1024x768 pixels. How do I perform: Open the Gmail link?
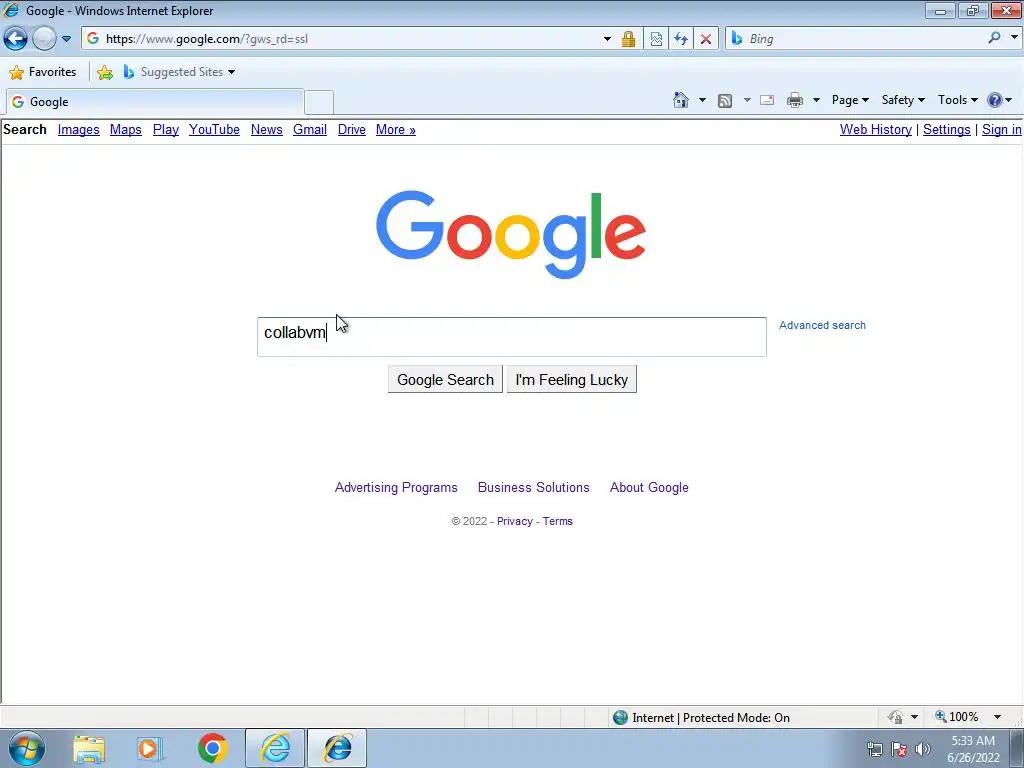[x=310, y=129]
